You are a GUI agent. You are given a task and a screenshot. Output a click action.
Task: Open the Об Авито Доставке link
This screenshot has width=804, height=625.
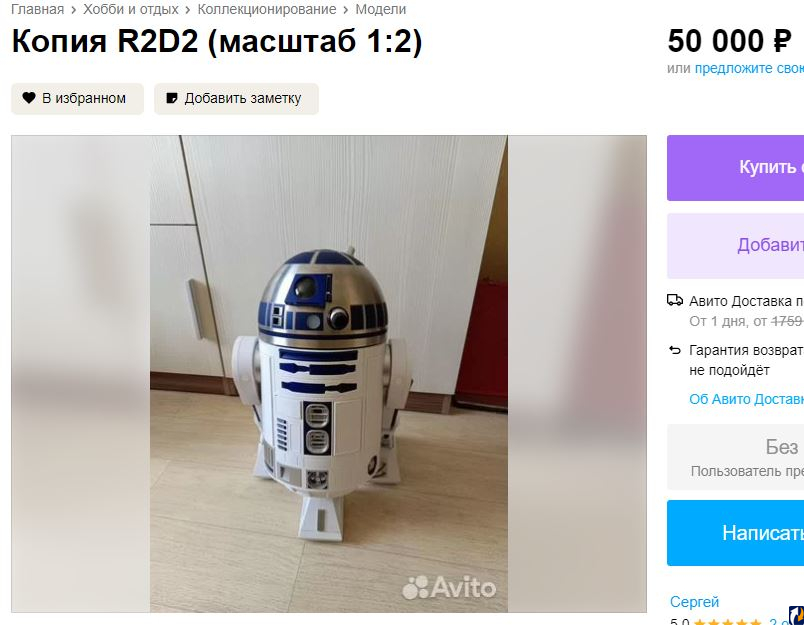(x=746, y=399)
